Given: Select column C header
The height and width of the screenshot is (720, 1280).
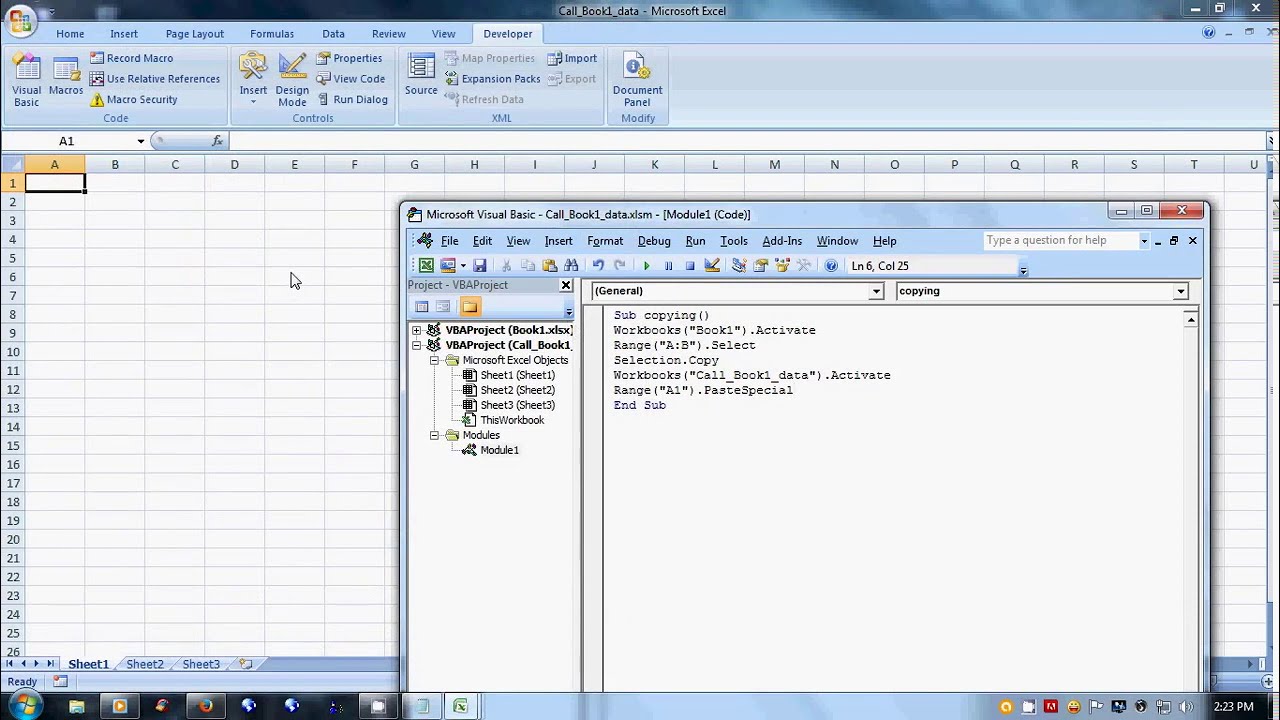Looking at the screenshot, I should (x=174, y=164).
